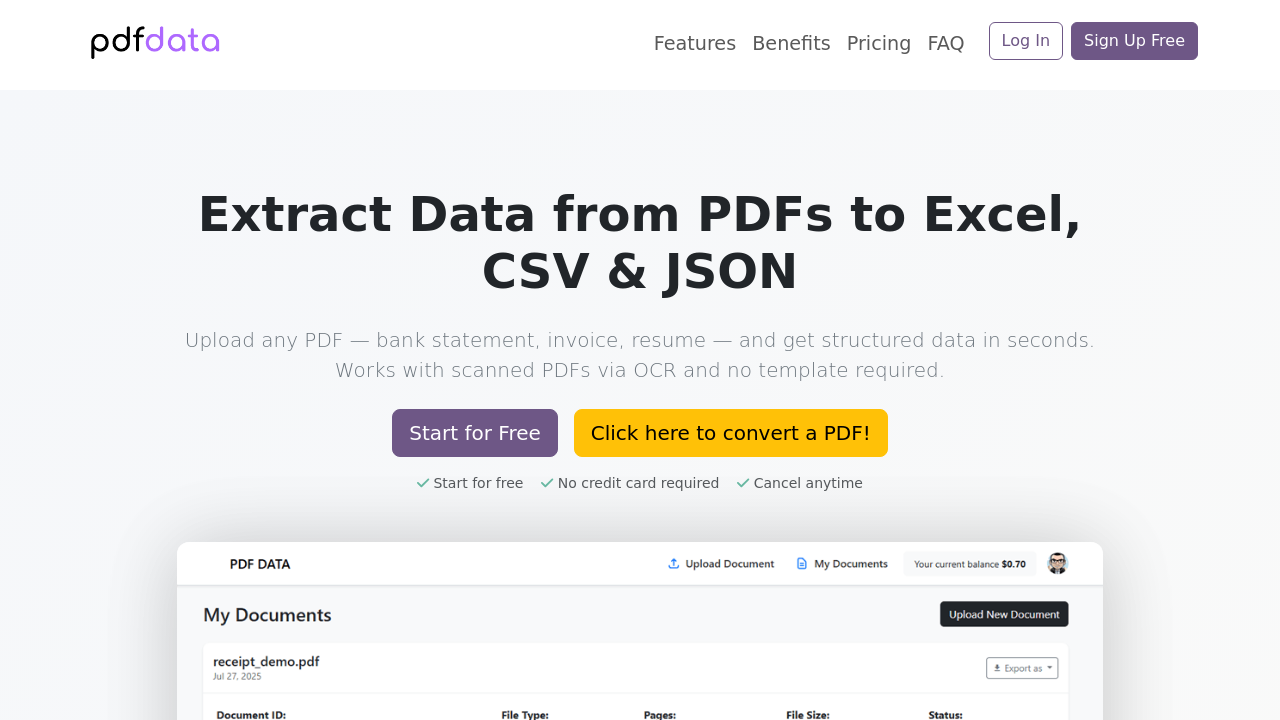The height and width of the screenshot is (720, 1280).
Task: Click Upload New Document in the preview
Action: coord(1004,613)
